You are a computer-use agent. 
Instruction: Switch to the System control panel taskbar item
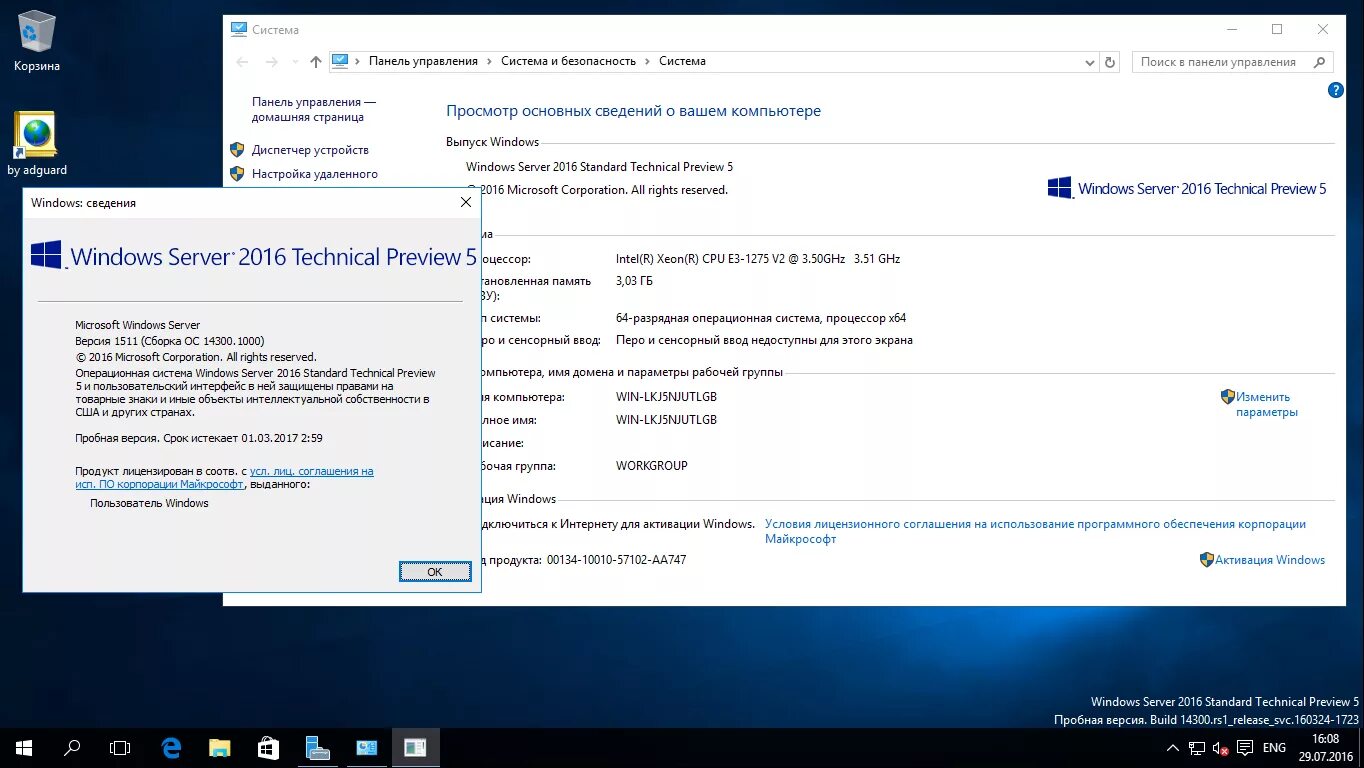[x=366, y=747]
